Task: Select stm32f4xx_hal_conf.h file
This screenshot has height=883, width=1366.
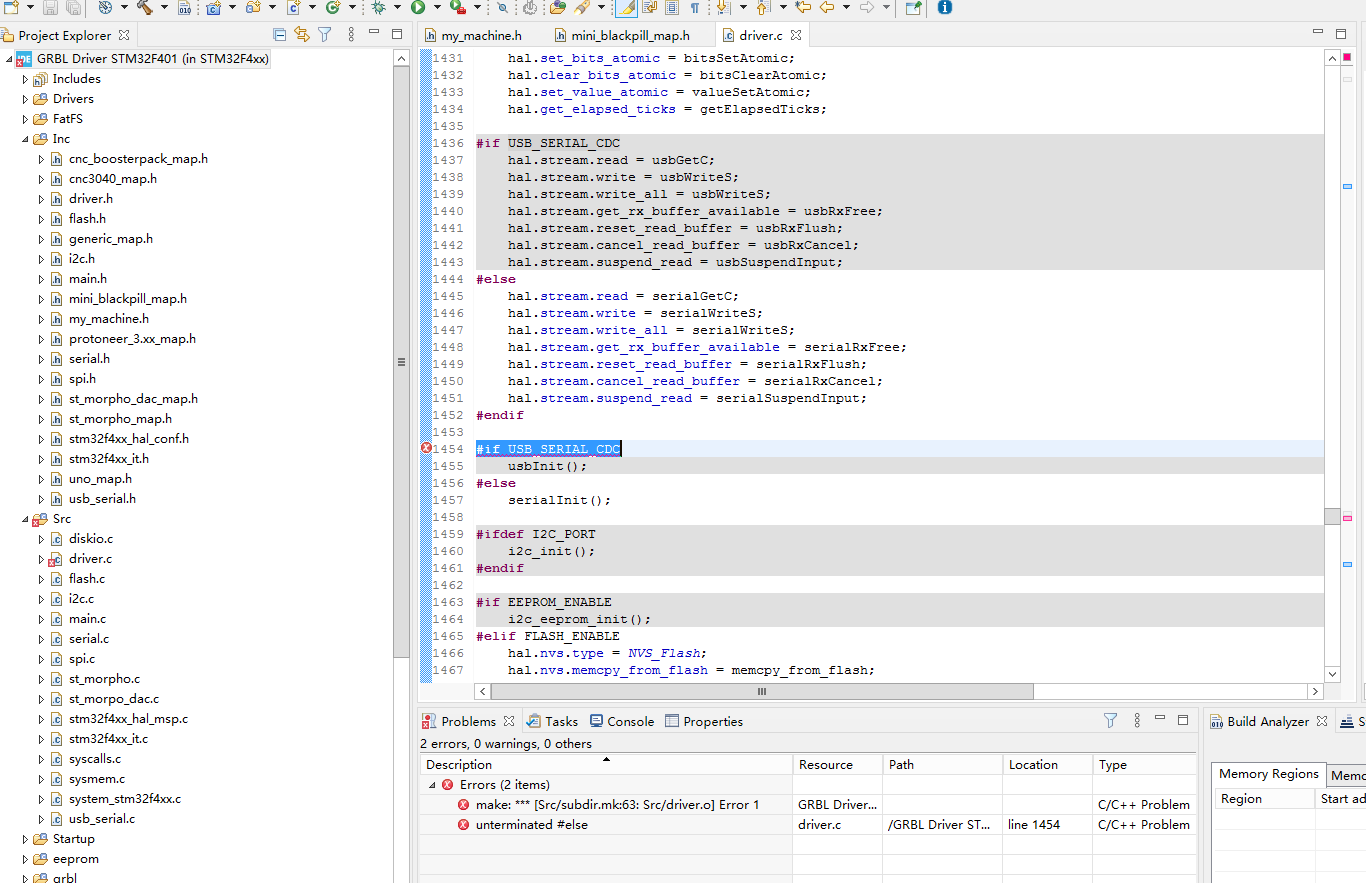Action: click(x=128, y=439)
